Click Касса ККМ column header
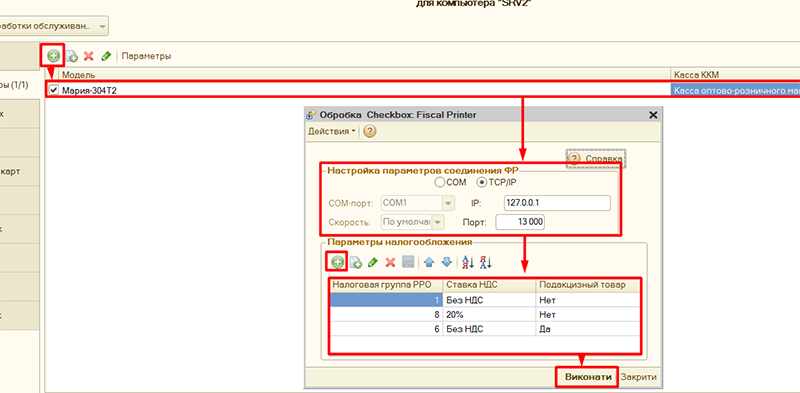Screen dimensions: 800x393 pyautogui.click(x=735, y=75)
